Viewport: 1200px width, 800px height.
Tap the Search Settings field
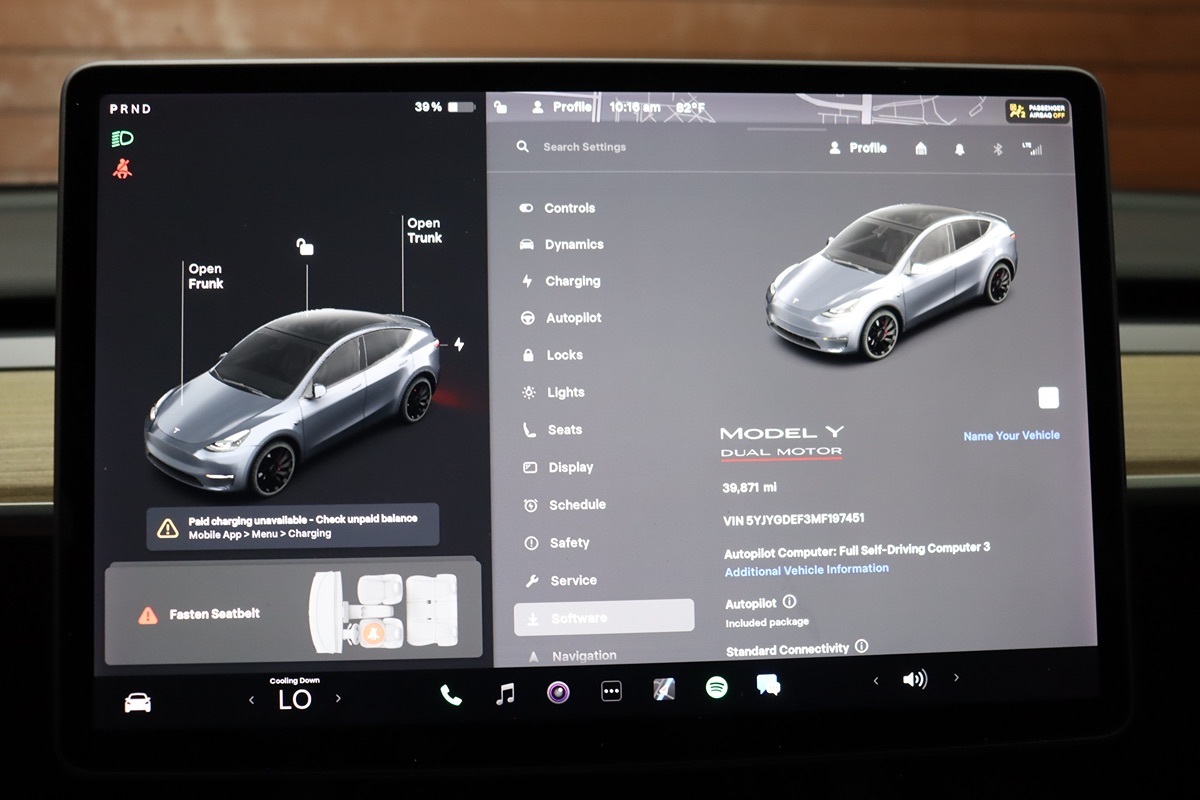(584, 147)
